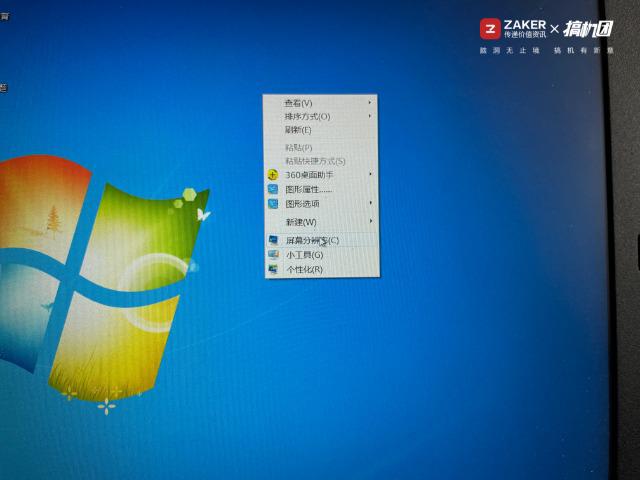
Task: Expand the submenu arrow for 360桌面助手
Action: (x=370, y=174)
